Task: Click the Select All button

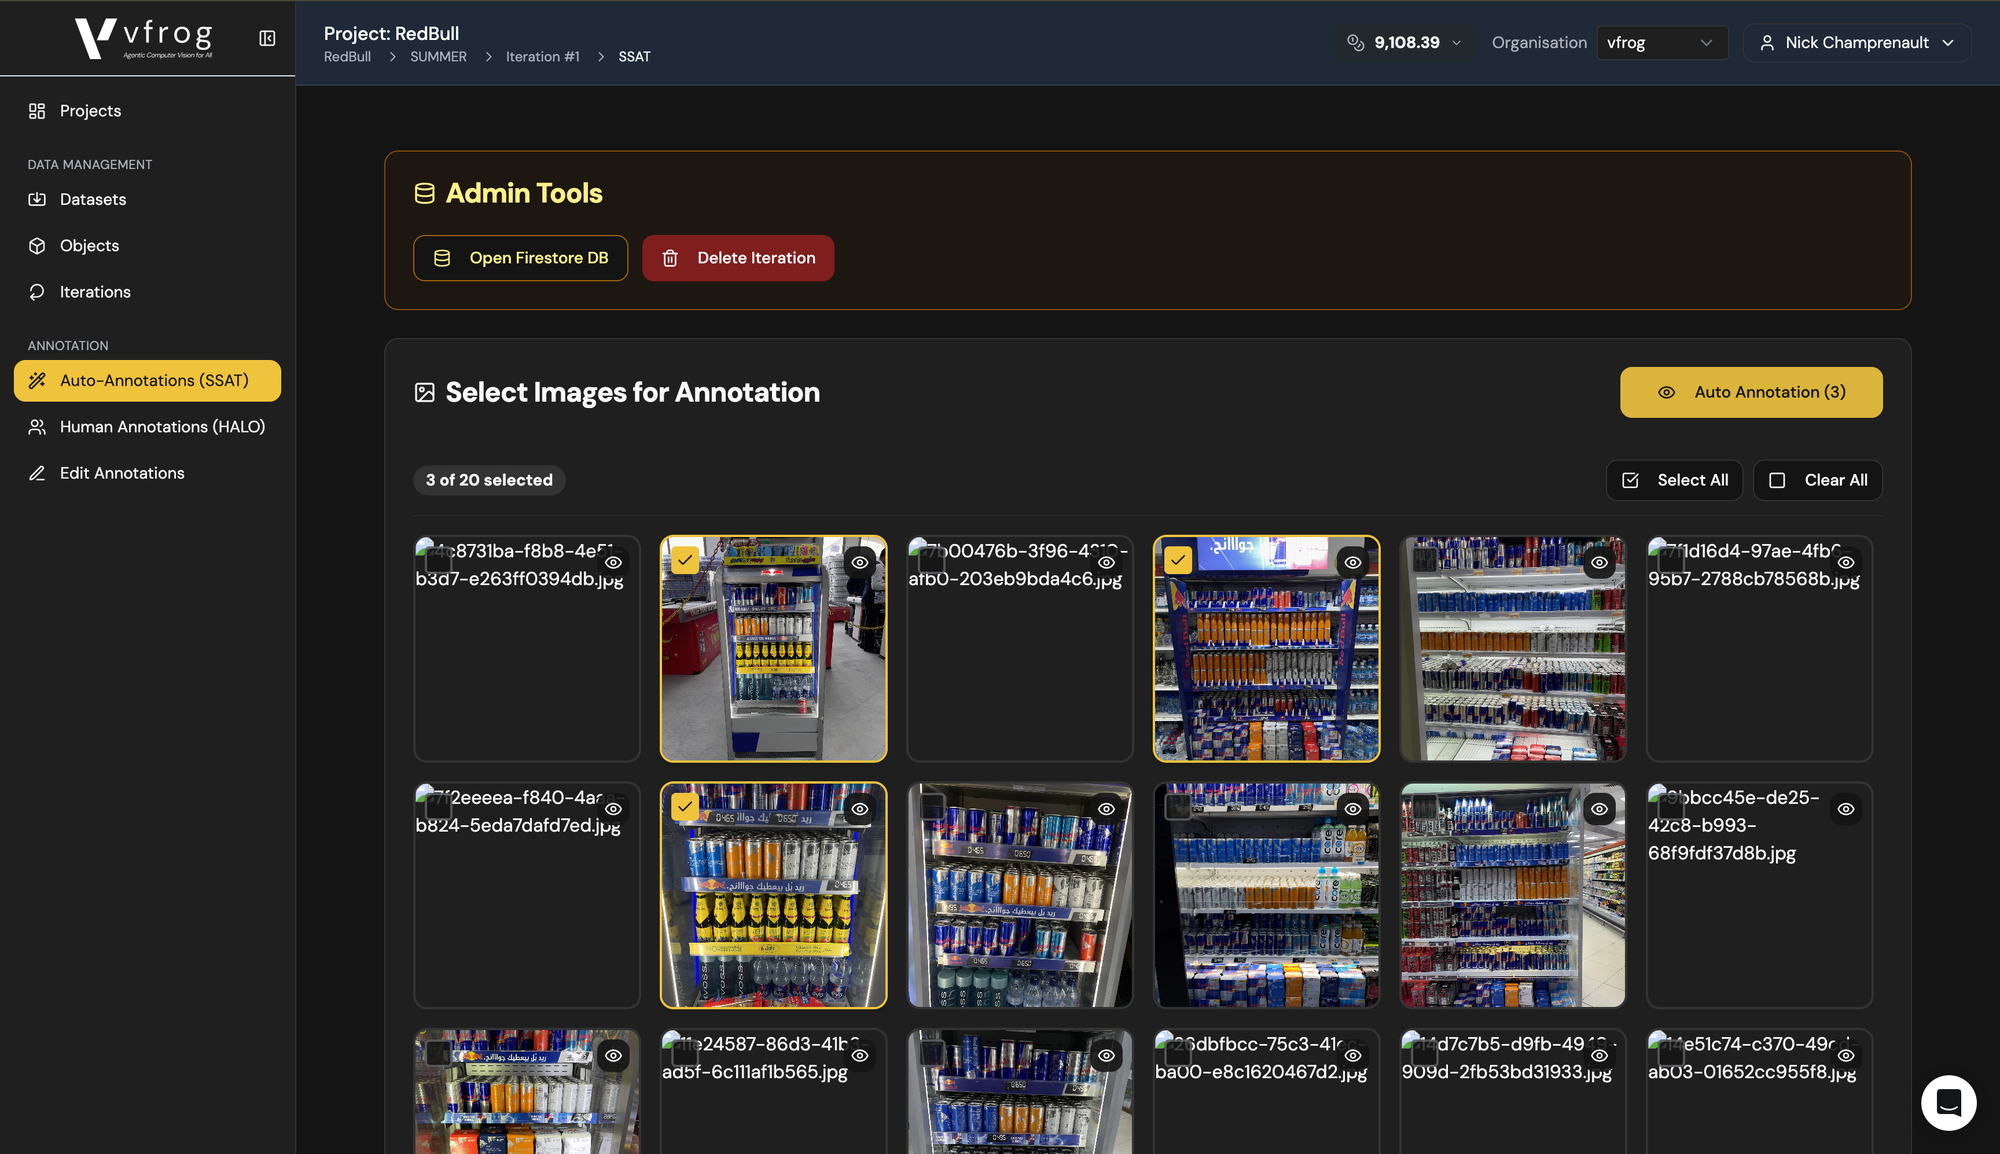Action: (1674, 480)
